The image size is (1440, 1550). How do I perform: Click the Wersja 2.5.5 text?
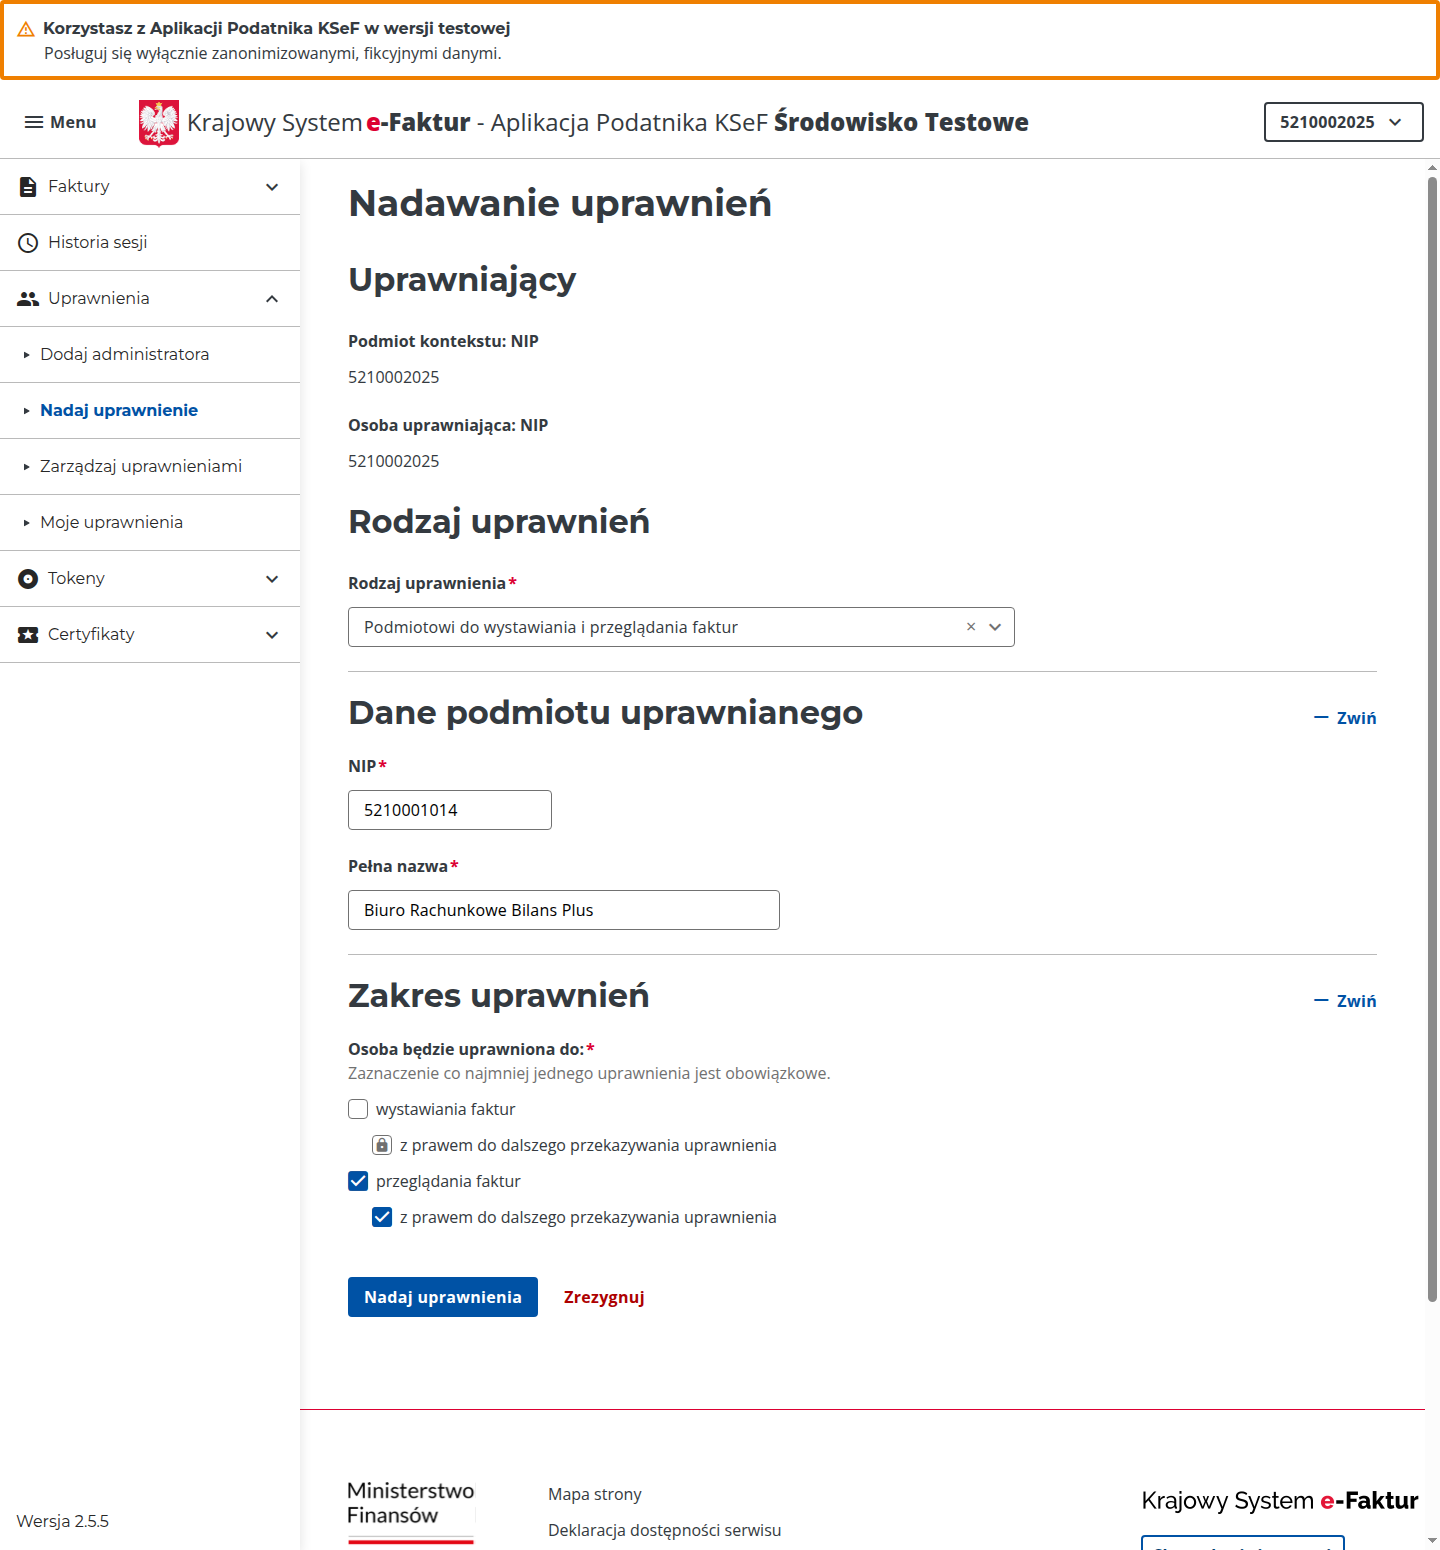point(63,1521)
